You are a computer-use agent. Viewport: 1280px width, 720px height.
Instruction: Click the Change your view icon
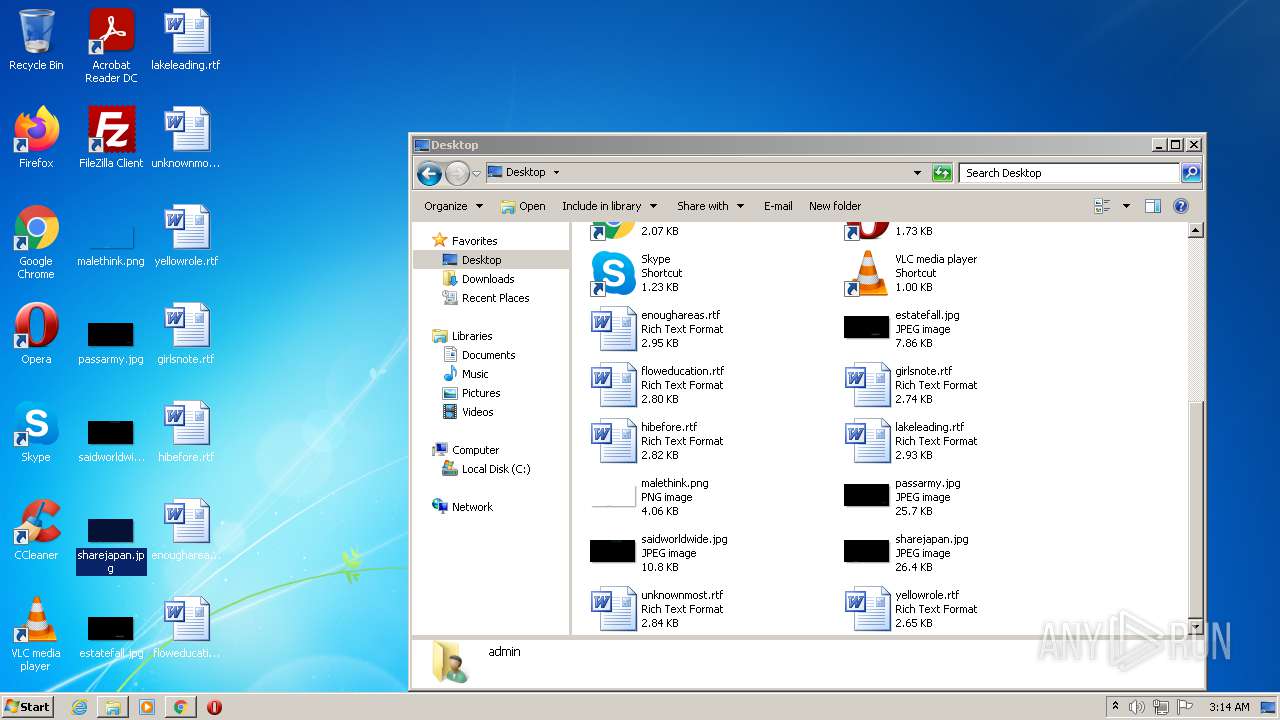[1103, 206]
